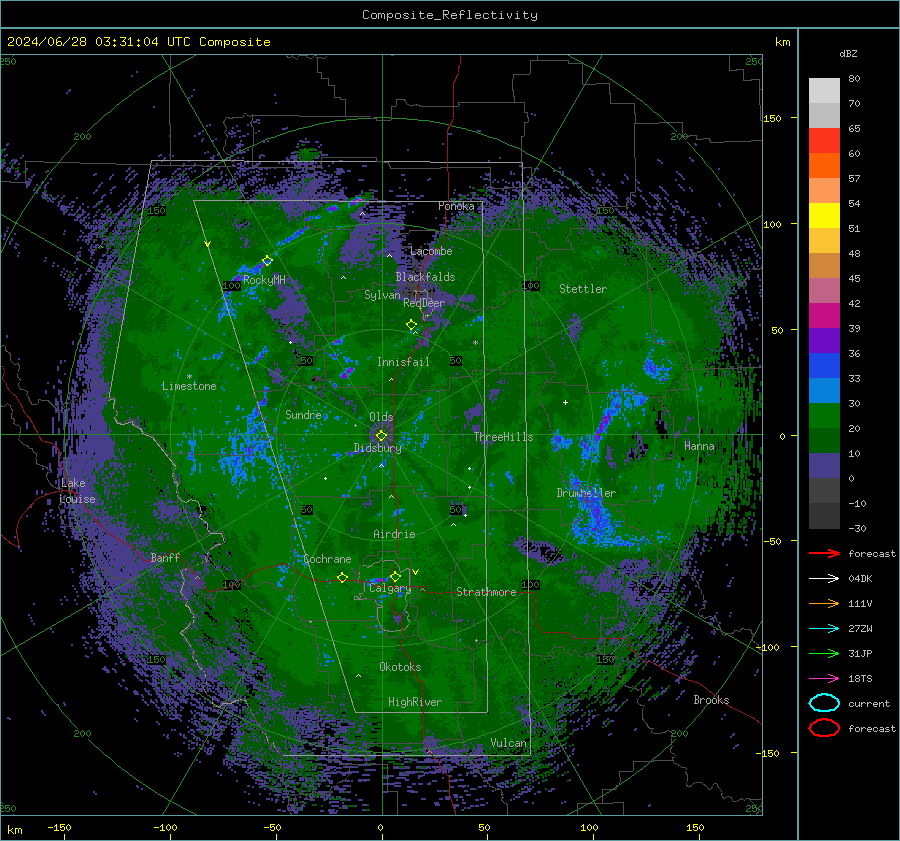Select the HighRiver label
Viewport: 900px width, 841px height.
click(x=415, y=702)
